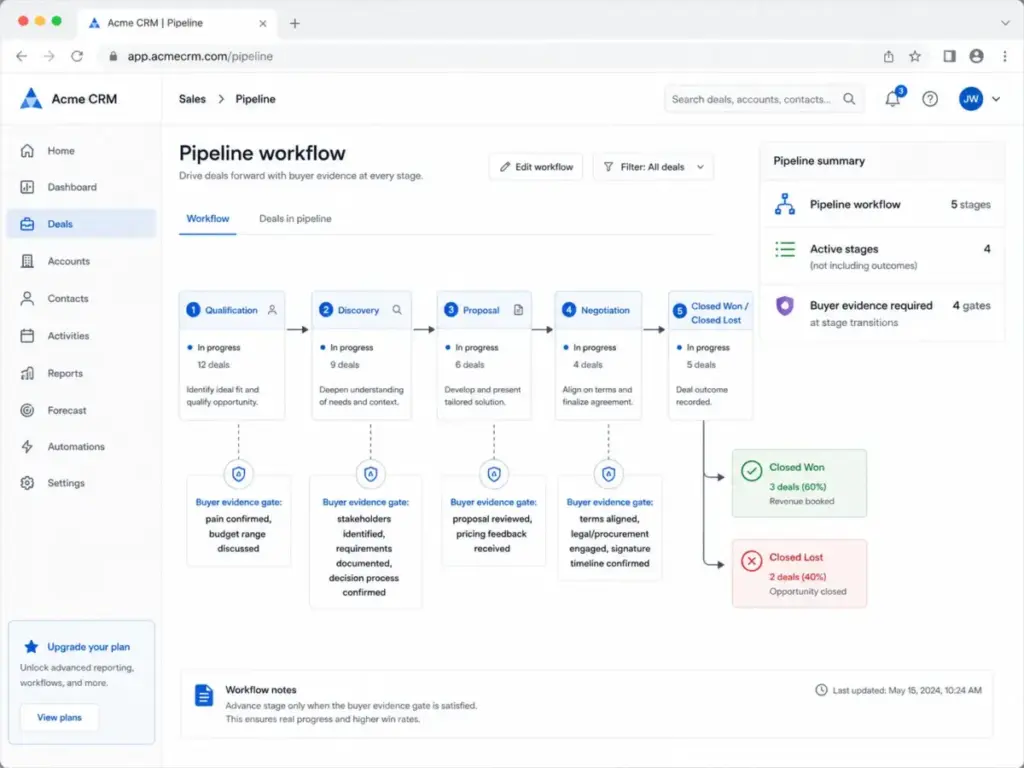Image resolution: width=1024 pixels, height=768 pixels.
Task: Click '2 deals (40%)' in Closed Lost
Action: [797, 577]
